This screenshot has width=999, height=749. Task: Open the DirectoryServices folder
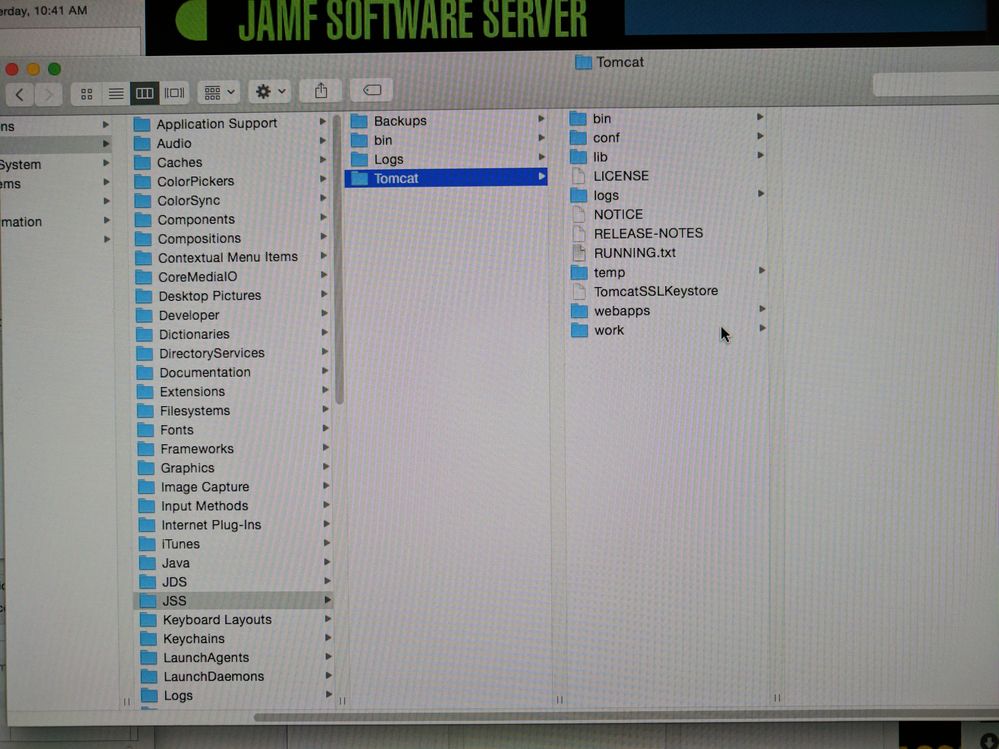(211, 353)
